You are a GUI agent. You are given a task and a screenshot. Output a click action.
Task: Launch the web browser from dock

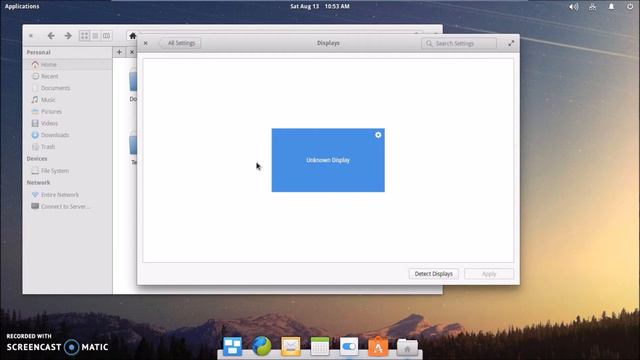(x=262, y=347)
